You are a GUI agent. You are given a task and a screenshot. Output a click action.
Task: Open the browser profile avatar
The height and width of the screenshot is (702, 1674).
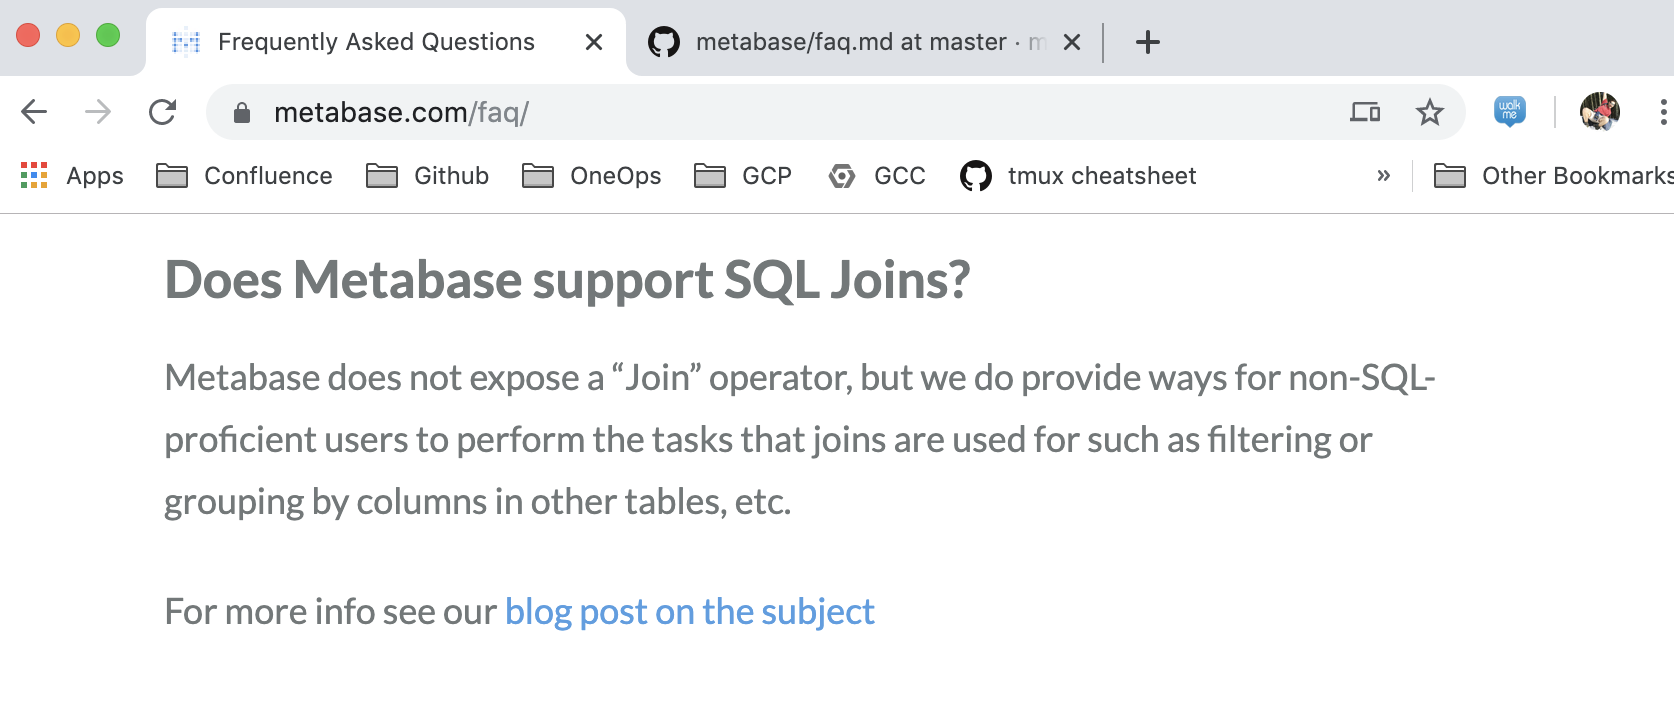(x=1600, y=112)
